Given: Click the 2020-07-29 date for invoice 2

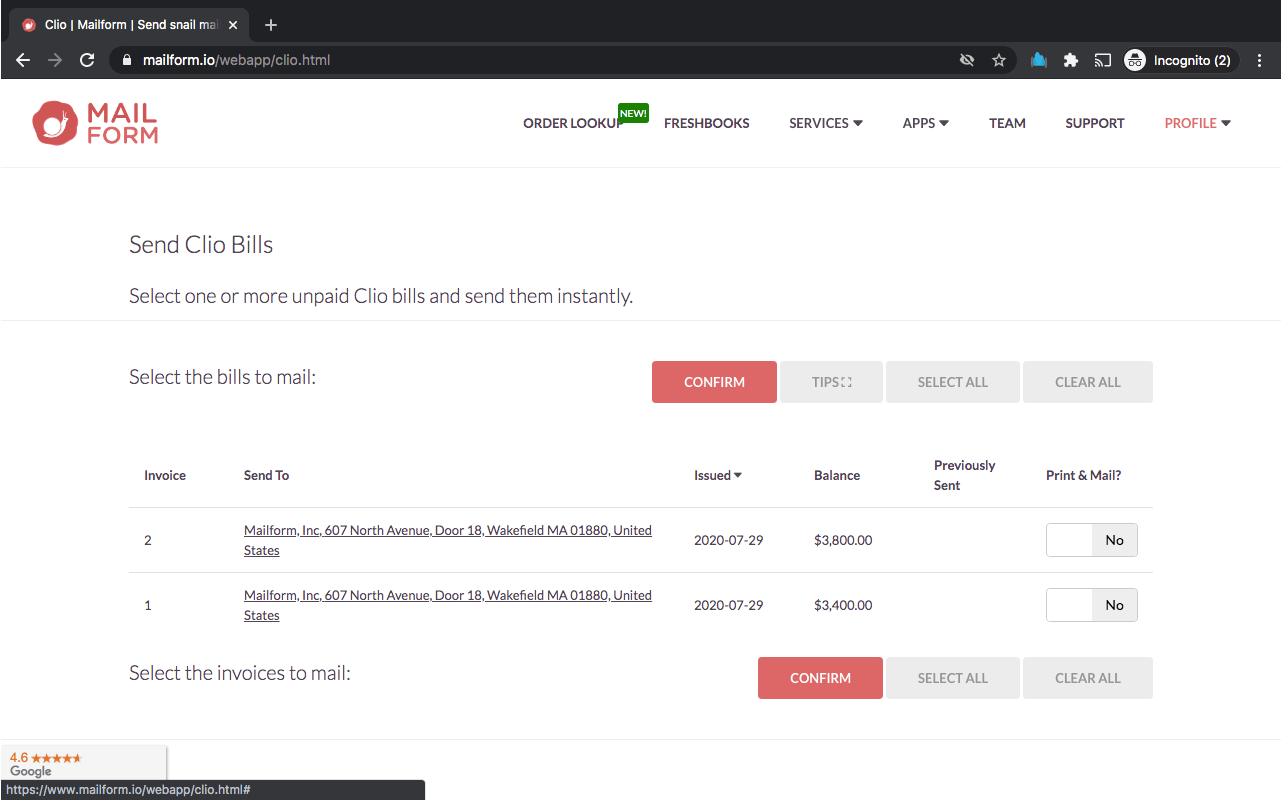Looking at the screenshot, I should click(x=729, y=540).
